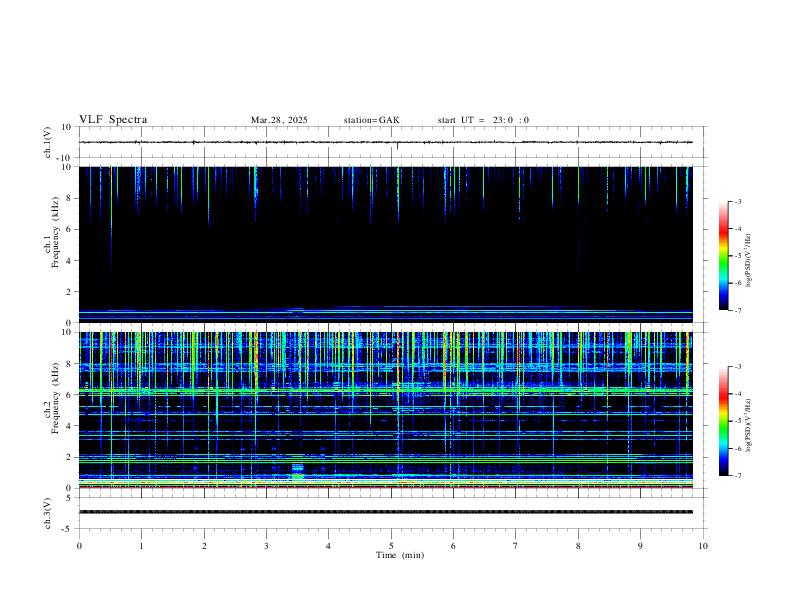The height and width of the screenshot is (612, 792).
Task: Click the 'Time (min)' axis label
Action: (400, 555)
